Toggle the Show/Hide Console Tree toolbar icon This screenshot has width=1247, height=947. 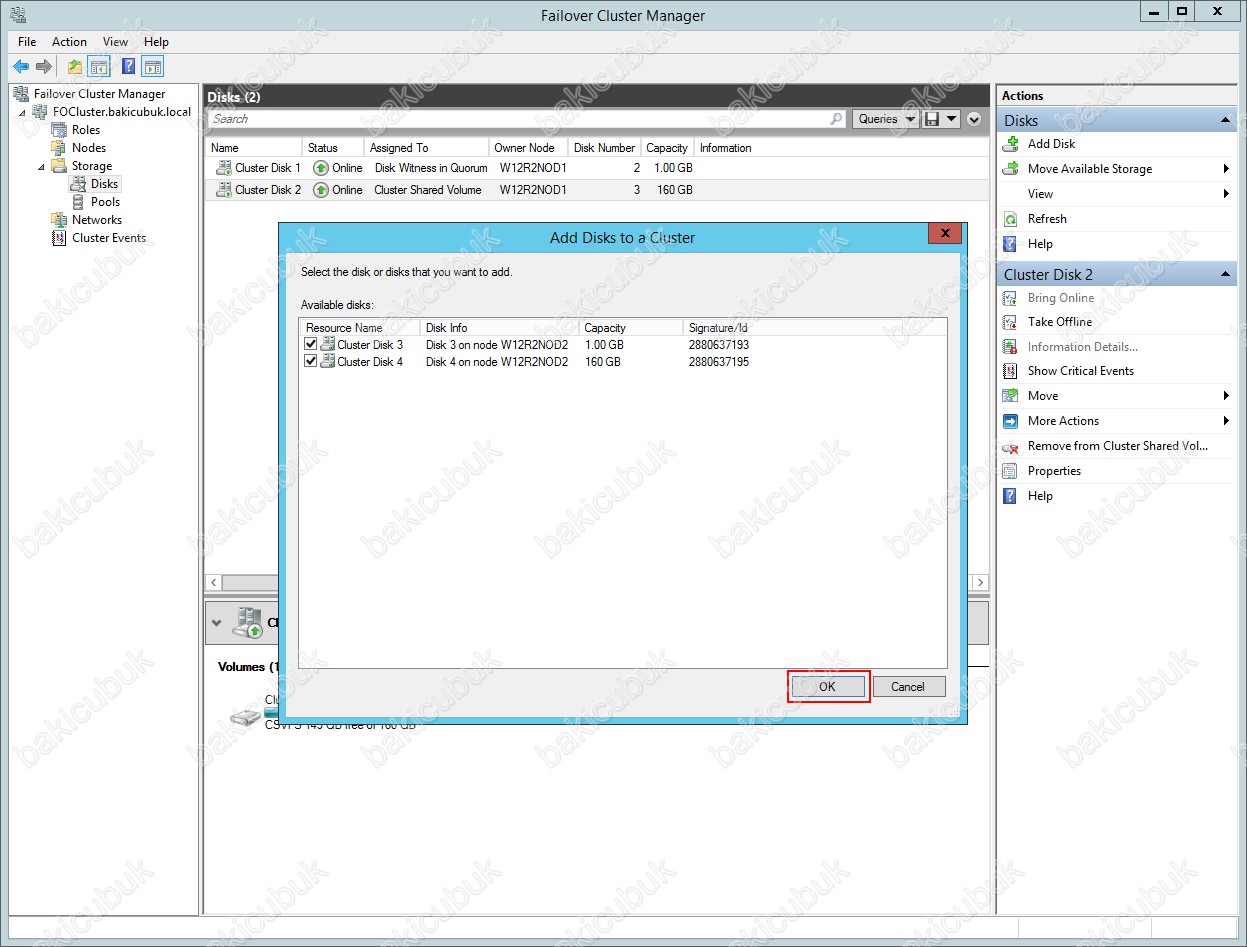99,67
